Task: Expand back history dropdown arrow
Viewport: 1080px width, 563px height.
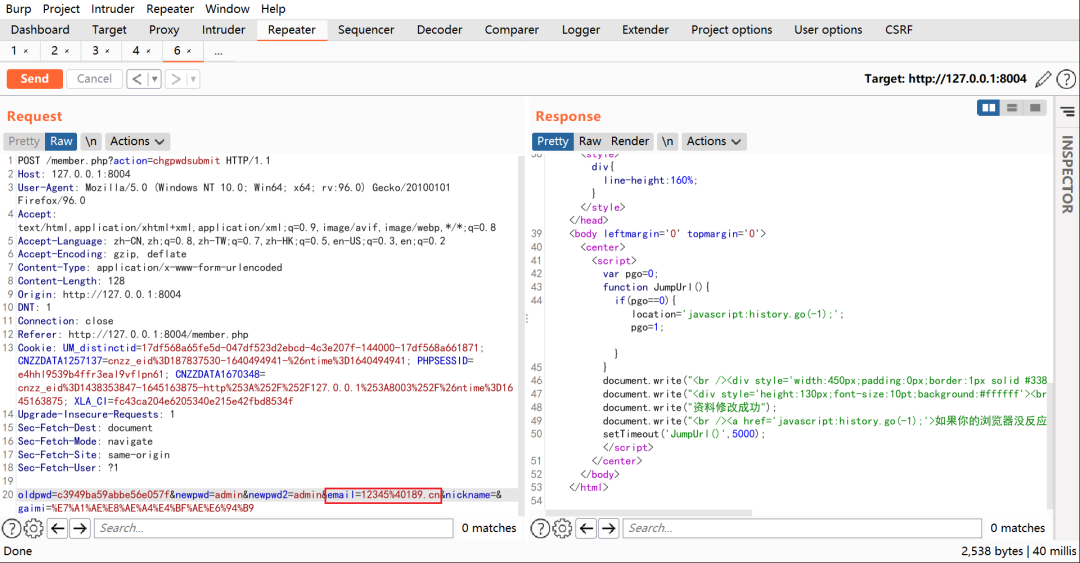Action: coord(154,79)
